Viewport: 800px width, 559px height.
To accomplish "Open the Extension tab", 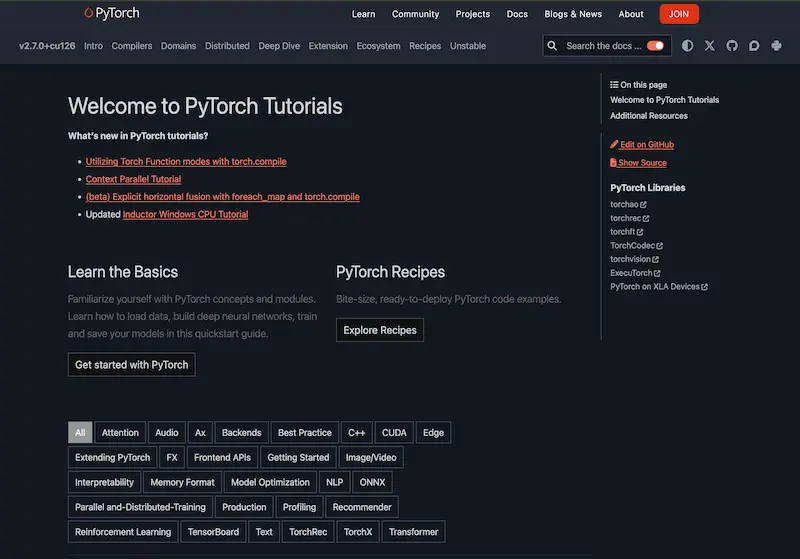I will pyautogui.click(x=328, y=46).
